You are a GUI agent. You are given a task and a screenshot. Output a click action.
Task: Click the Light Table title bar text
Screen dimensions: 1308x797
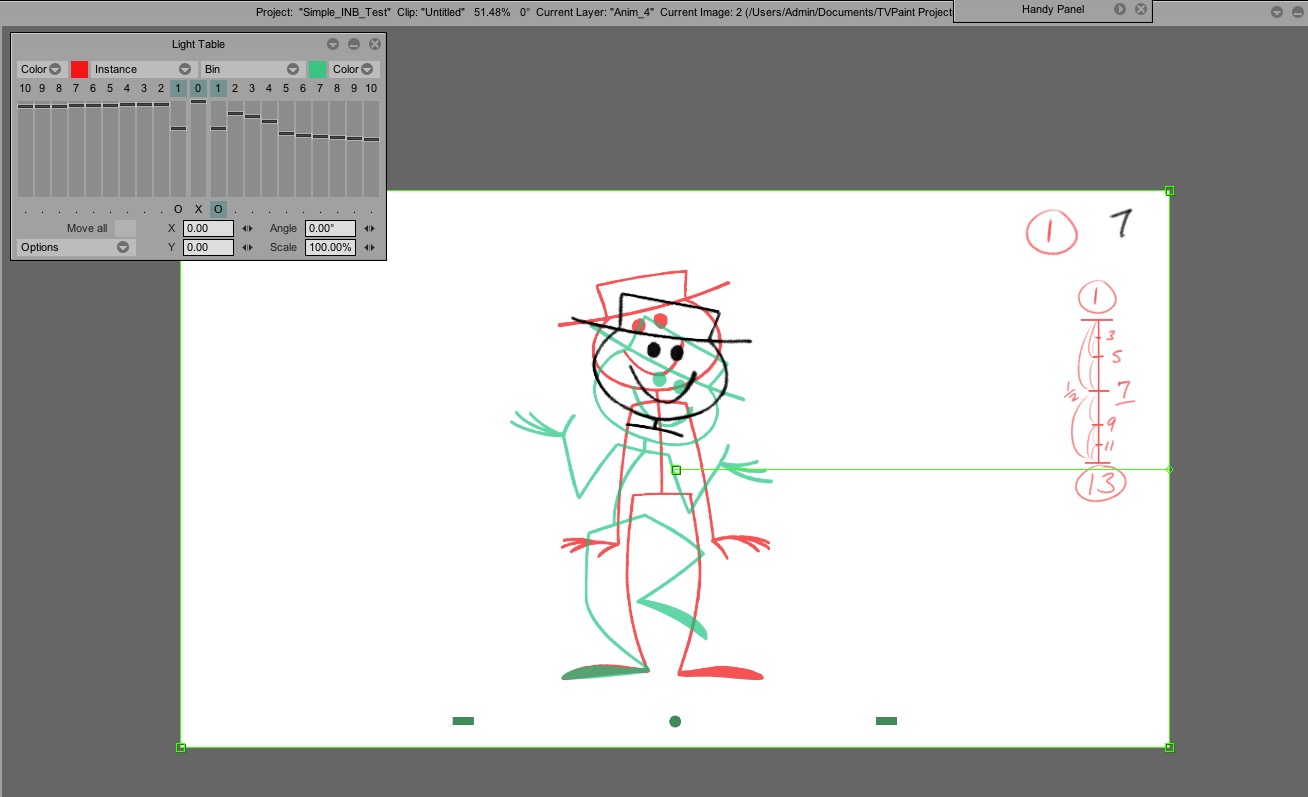coord(198,44)
